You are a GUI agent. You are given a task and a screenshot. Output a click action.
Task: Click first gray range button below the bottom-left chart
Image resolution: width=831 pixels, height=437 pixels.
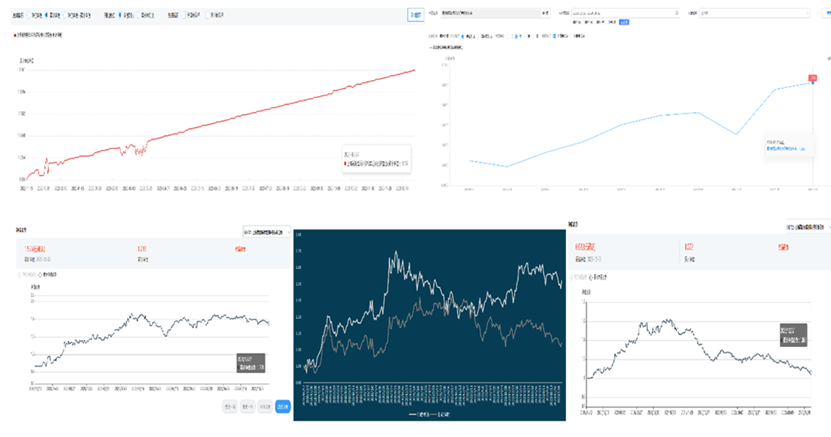(x=230, y=406)
